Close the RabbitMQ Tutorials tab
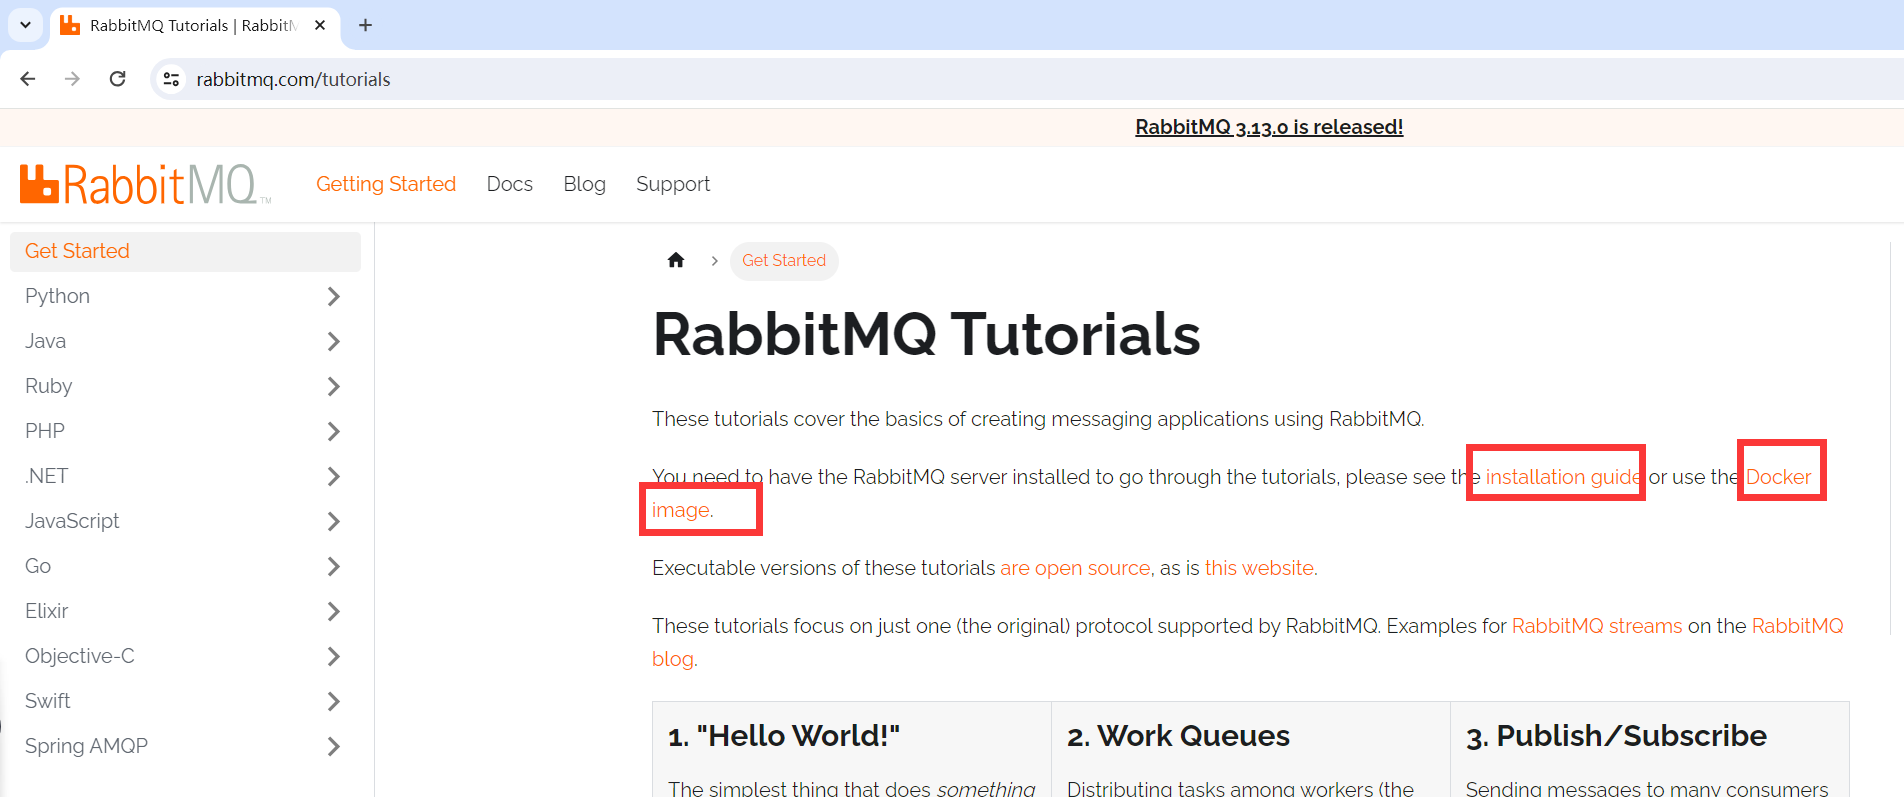 tap(320, 25)
